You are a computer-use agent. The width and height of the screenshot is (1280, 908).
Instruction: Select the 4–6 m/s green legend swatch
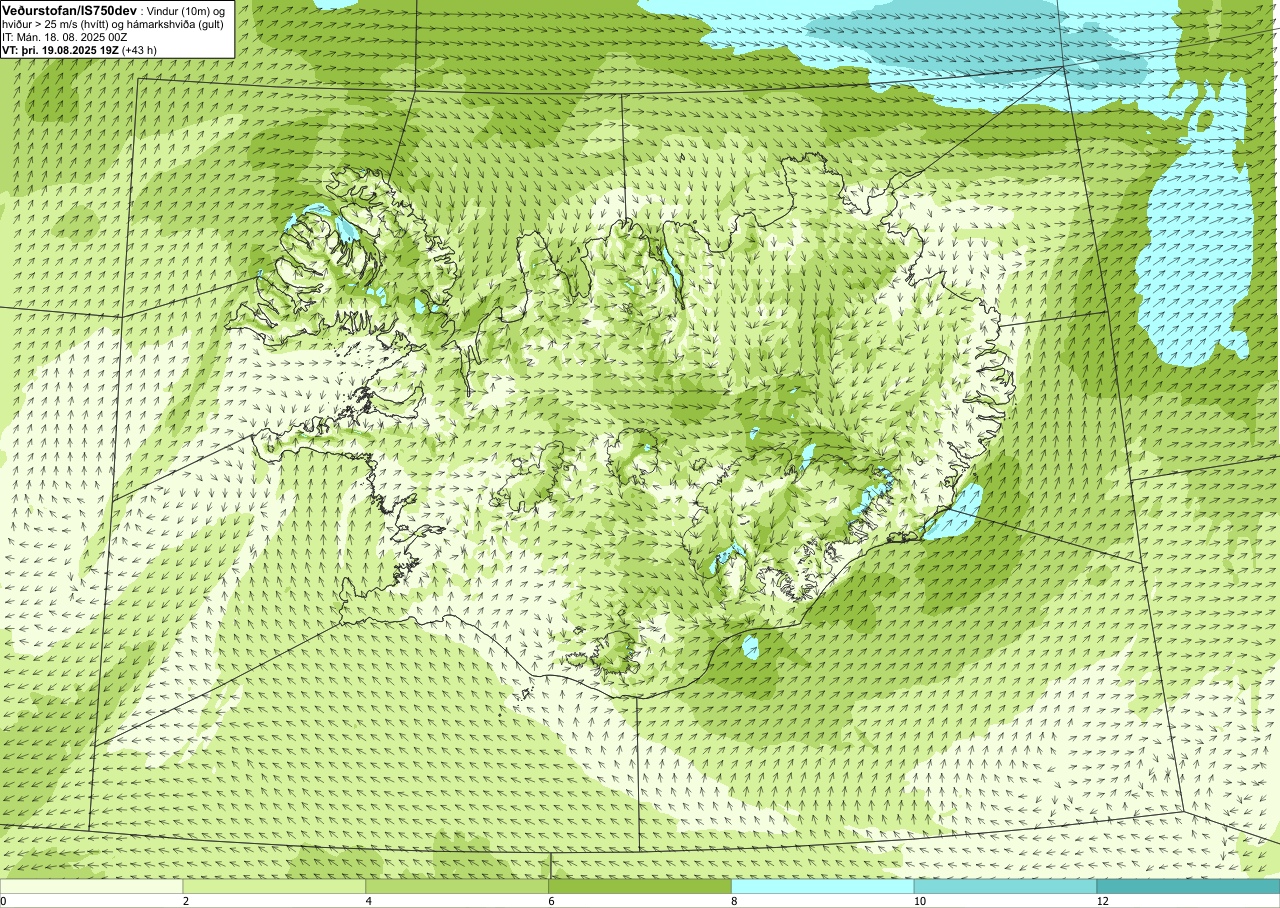tap(457, 886)
